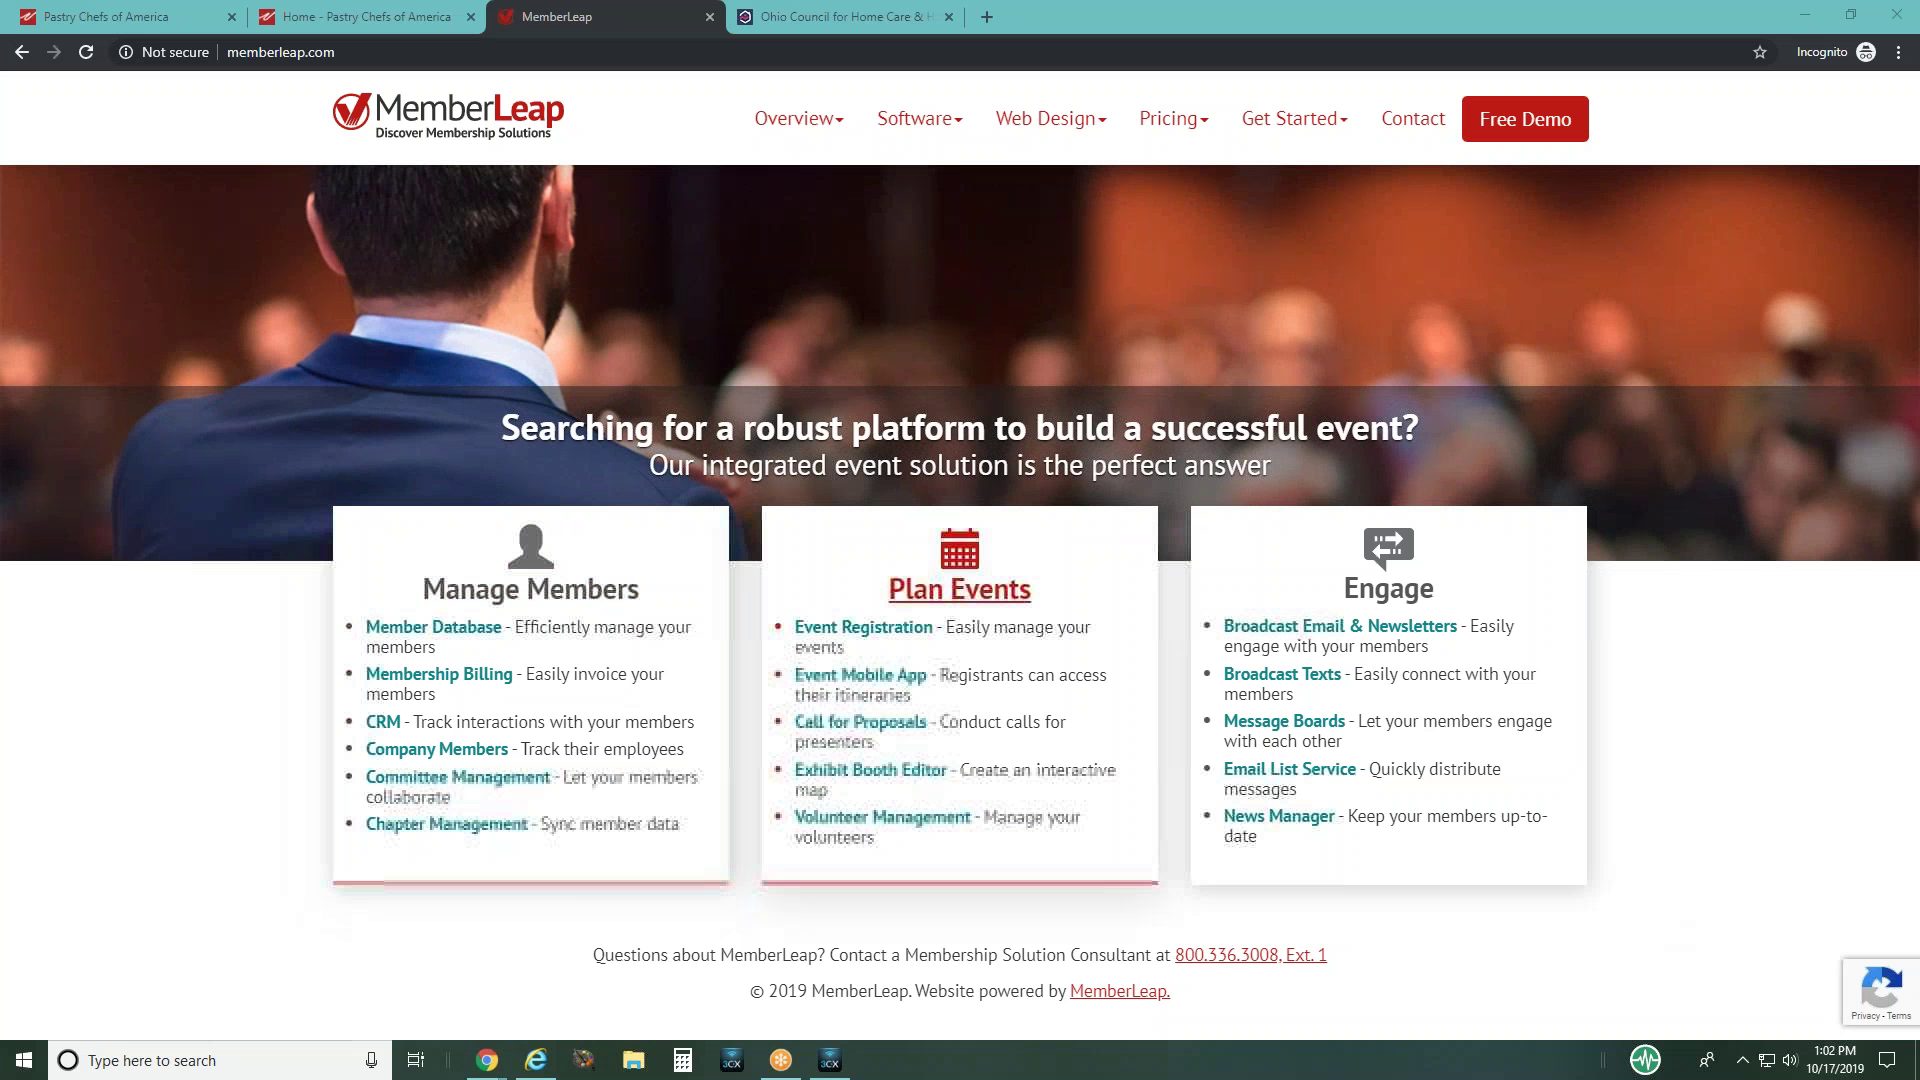Click the Not secure site info icon
This screenshot has width=1920, height=1080.
(x=126, y=52)
